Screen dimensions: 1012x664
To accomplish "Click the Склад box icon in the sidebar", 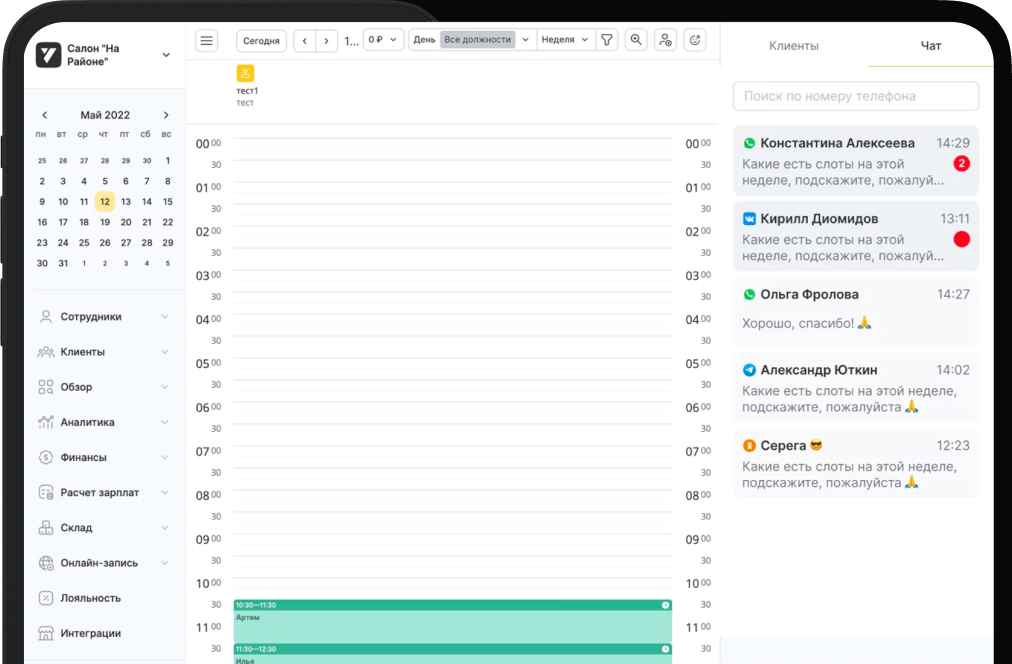I will [46, 527].
